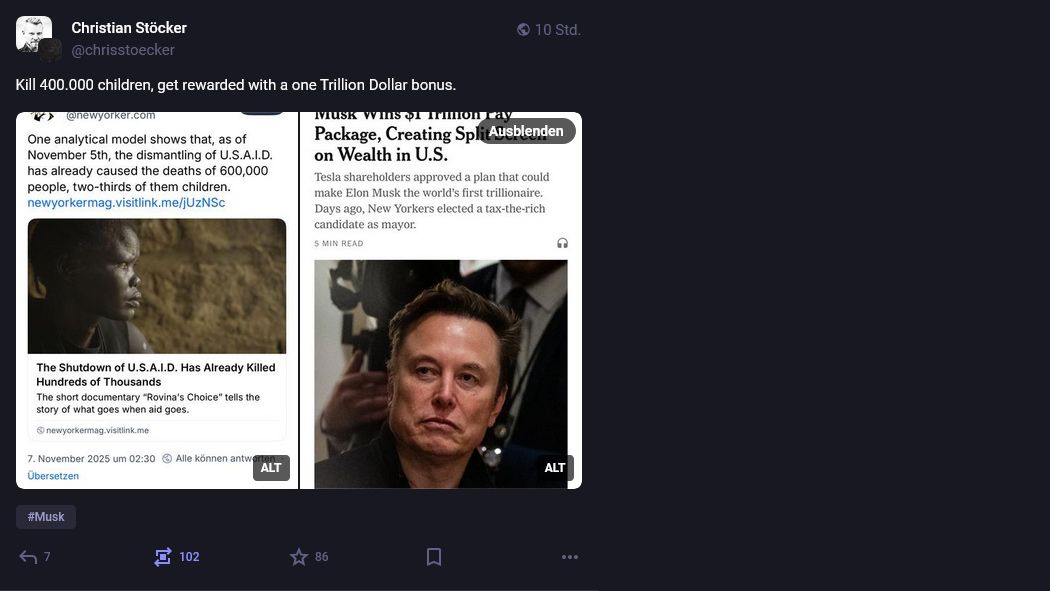The image size is (1050, 591).
Task: Open Christian Stöcker's profile avatar
Action: coord(33,33)
